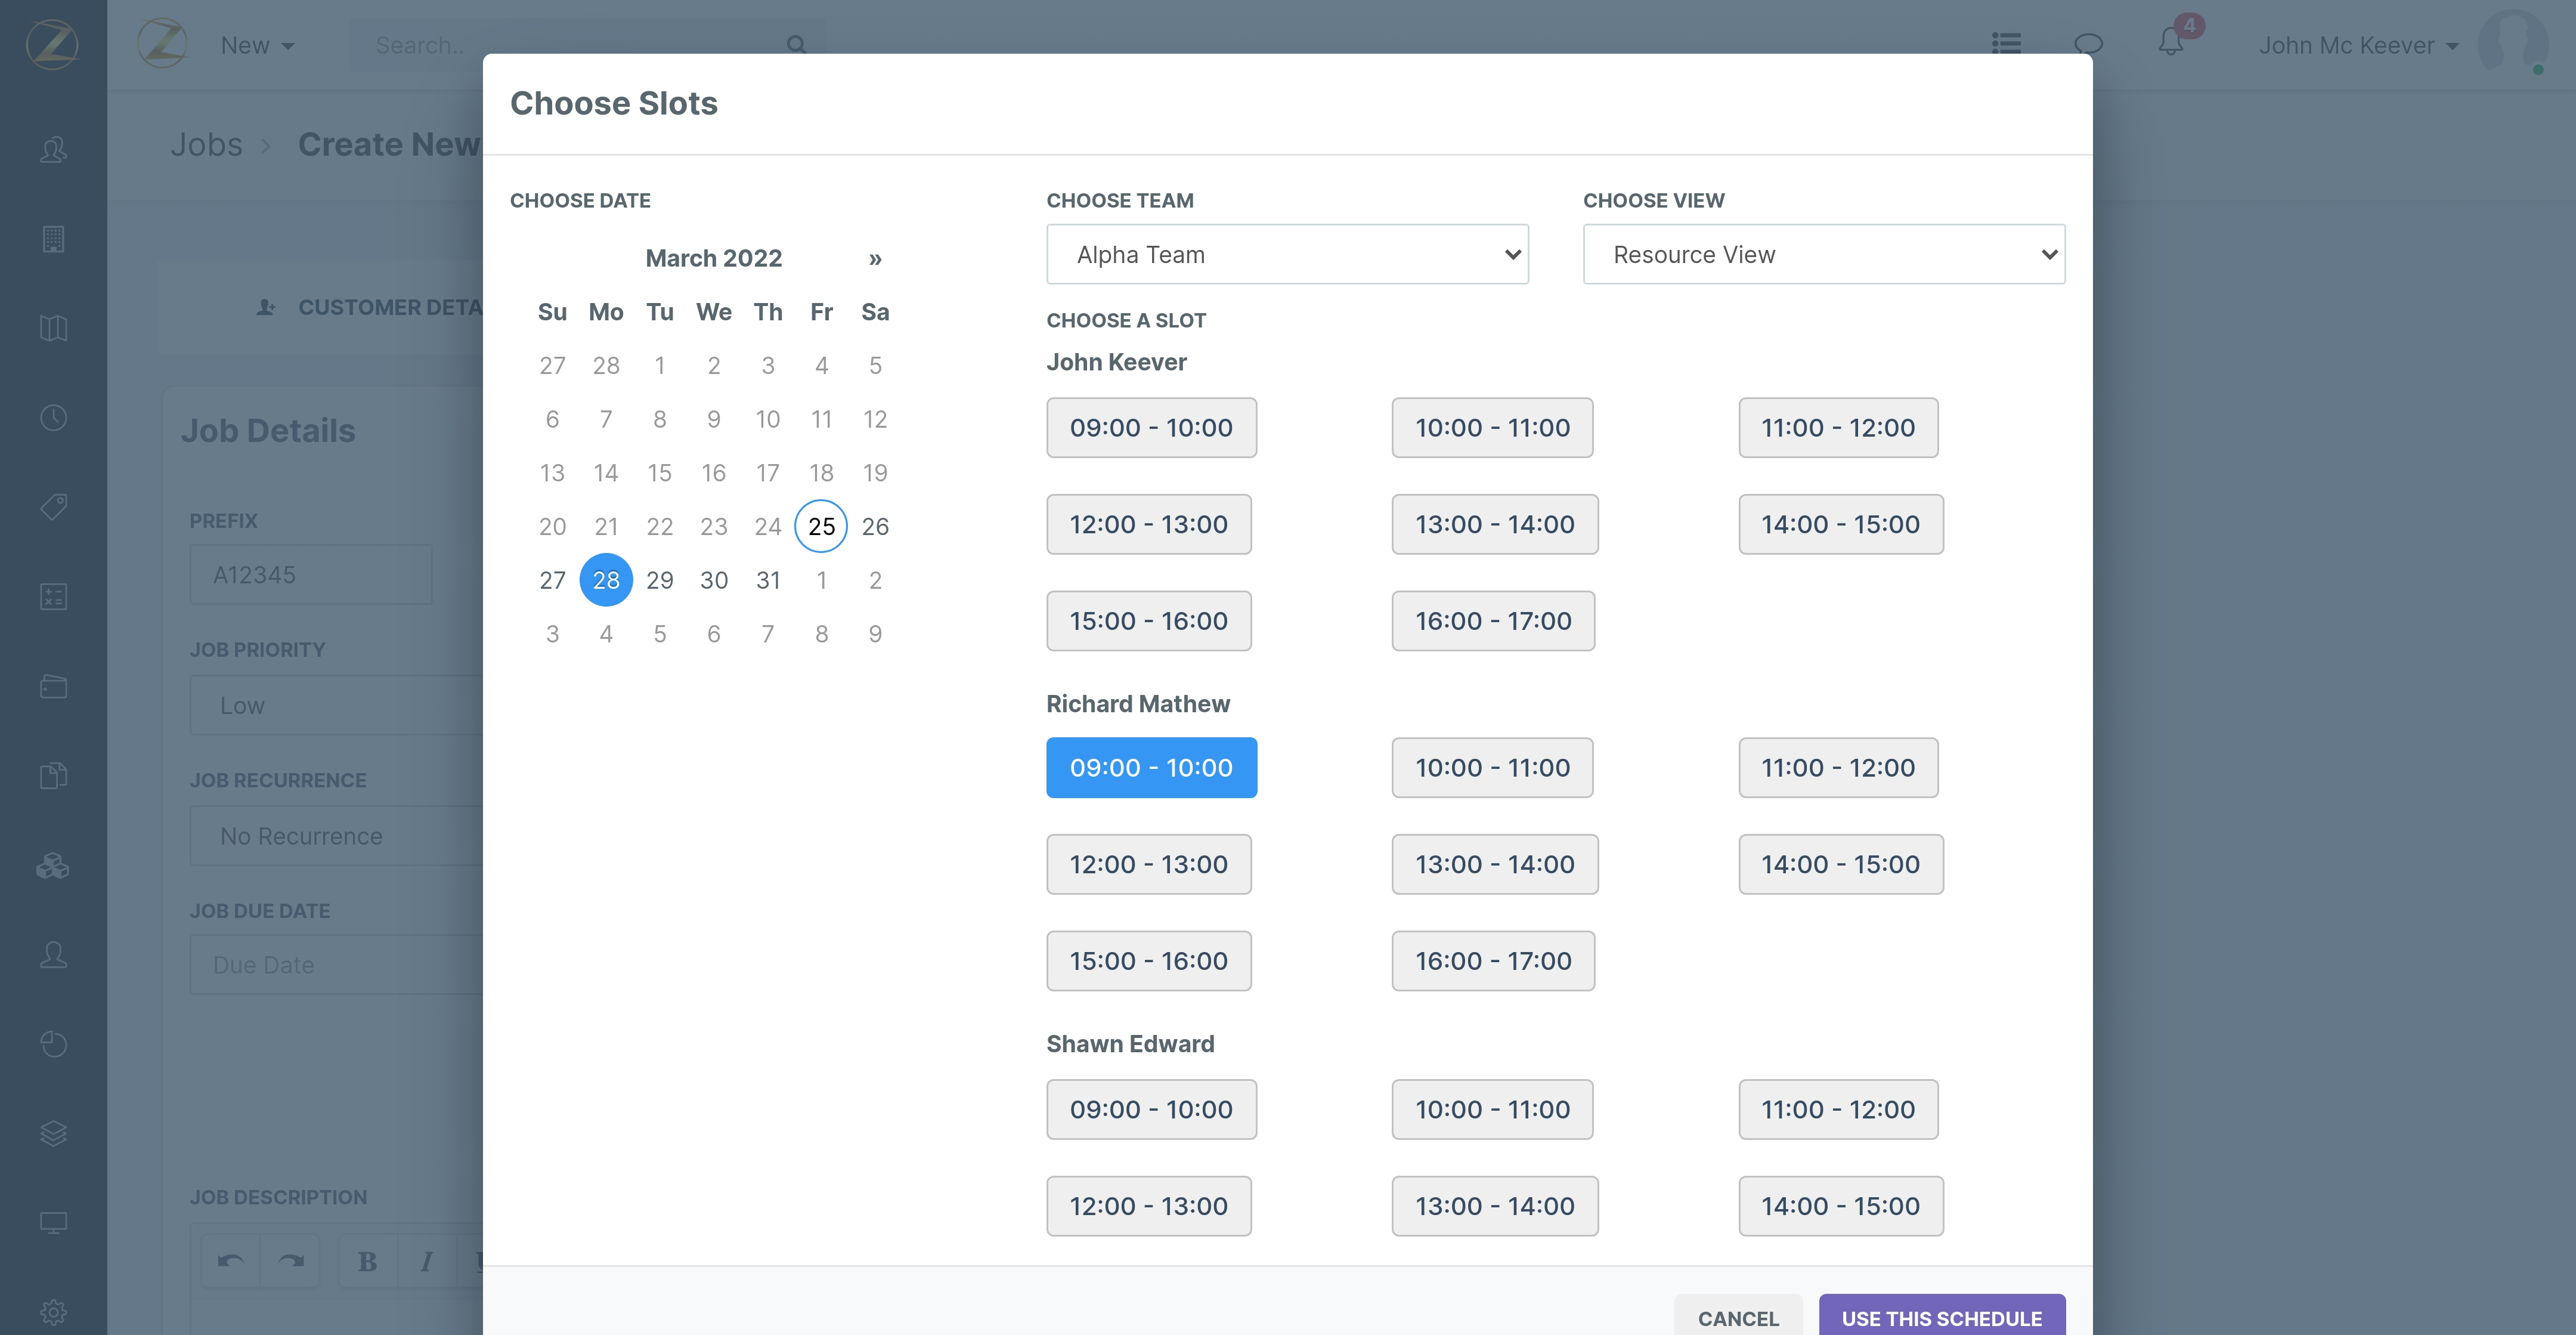
Task: Open notifications from the bell icon
Action: pos(2170,44)
